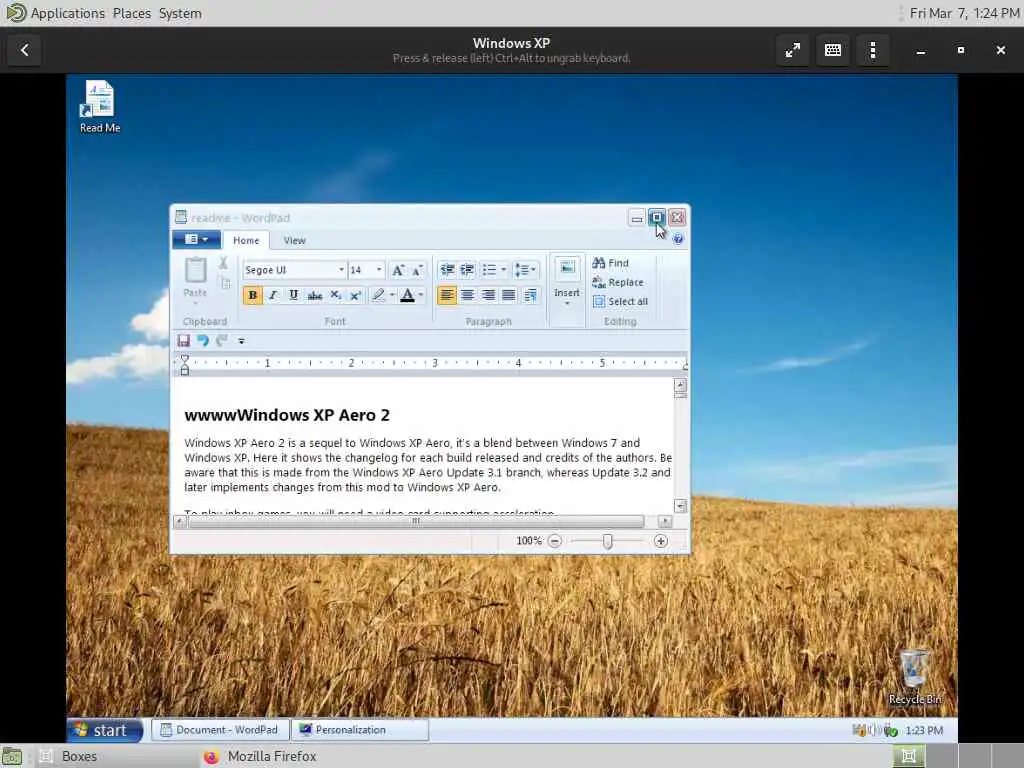
Task: Click Replace in the Editing group
Action: coord(618,282)
